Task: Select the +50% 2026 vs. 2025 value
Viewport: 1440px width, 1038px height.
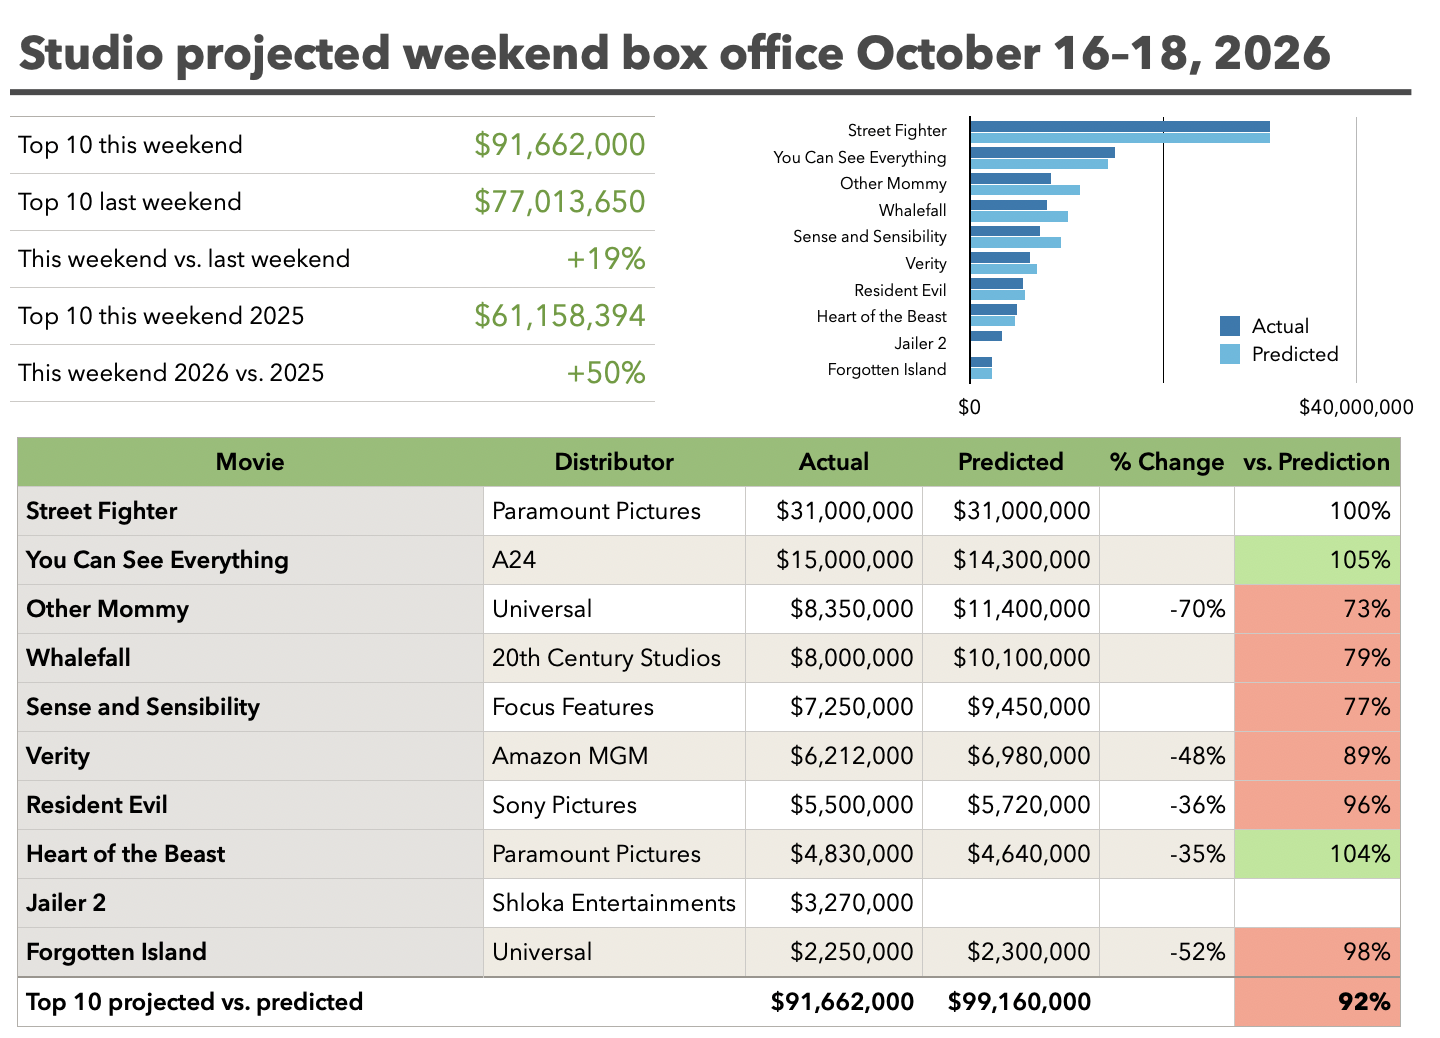Action: pyautogui.click(x=606, y=373)
